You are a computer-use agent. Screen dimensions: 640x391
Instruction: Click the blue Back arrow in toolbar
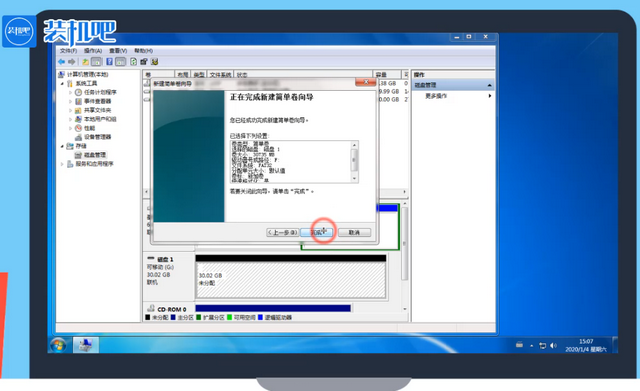(x=61, y=62)
